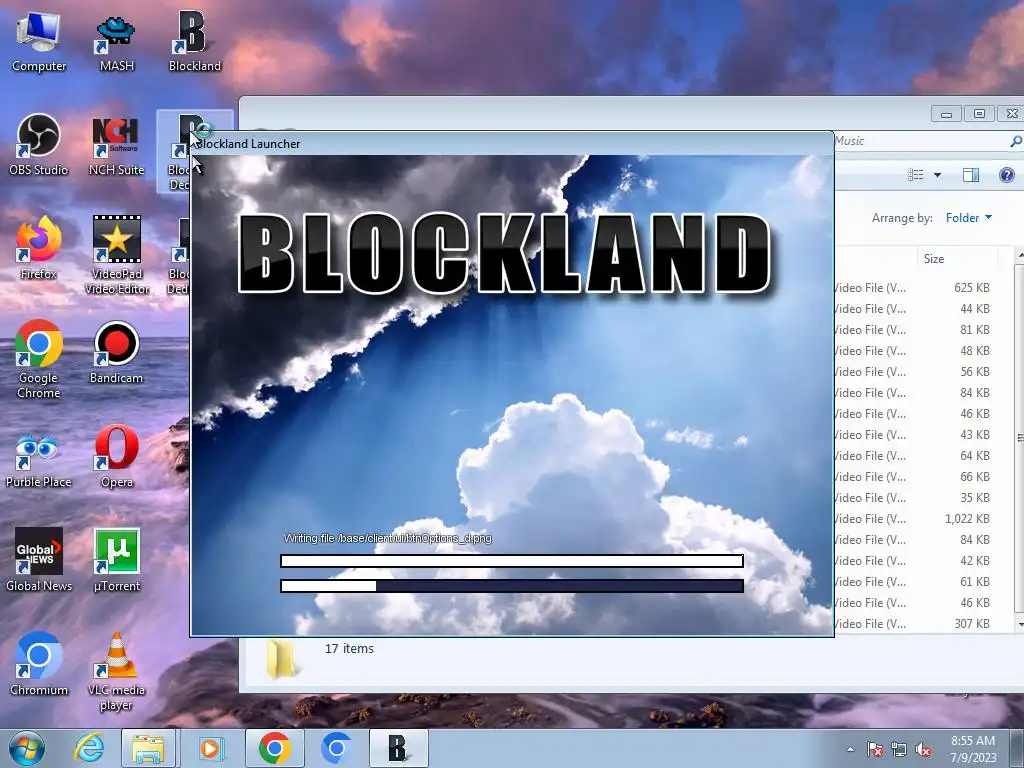1024x768 pixels.
Task: Open the Bandicam desktop shortcut
Action: point(116,353)
